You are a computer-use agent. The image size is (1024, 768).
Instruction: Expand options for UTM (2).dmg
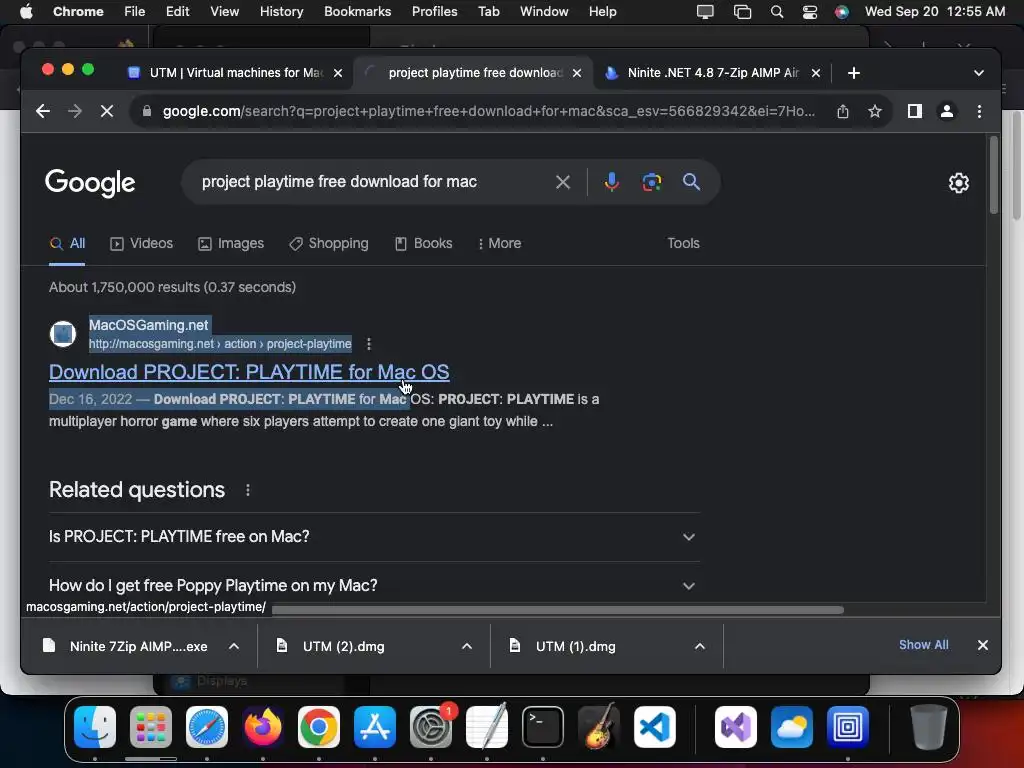[x=467, y=647]
